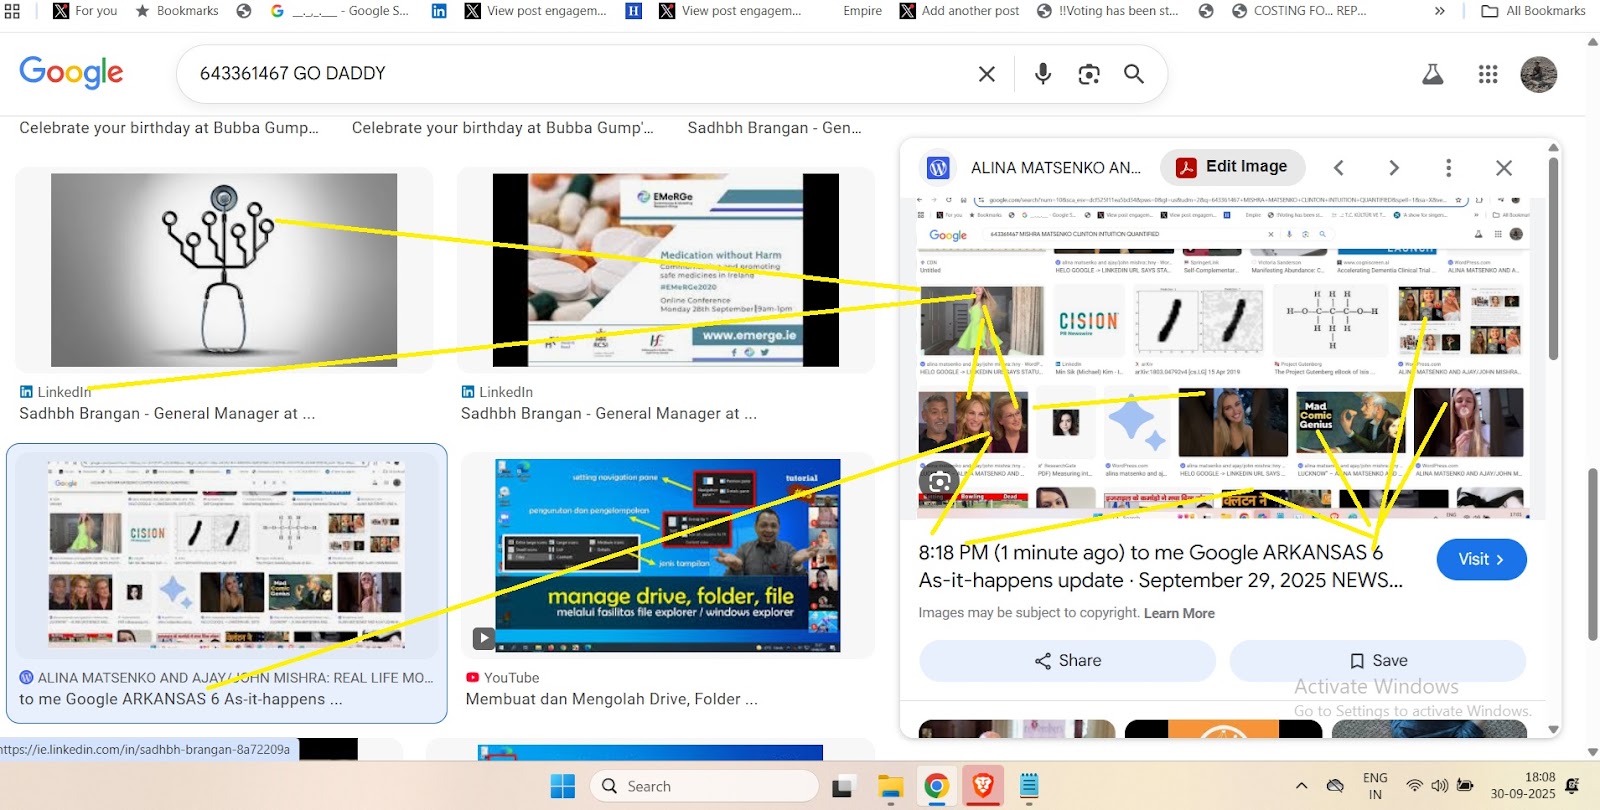Save the image to collections
The width and height of the screenshot is (1600, 810).
pyautogui.click(x=1377, y=661)
